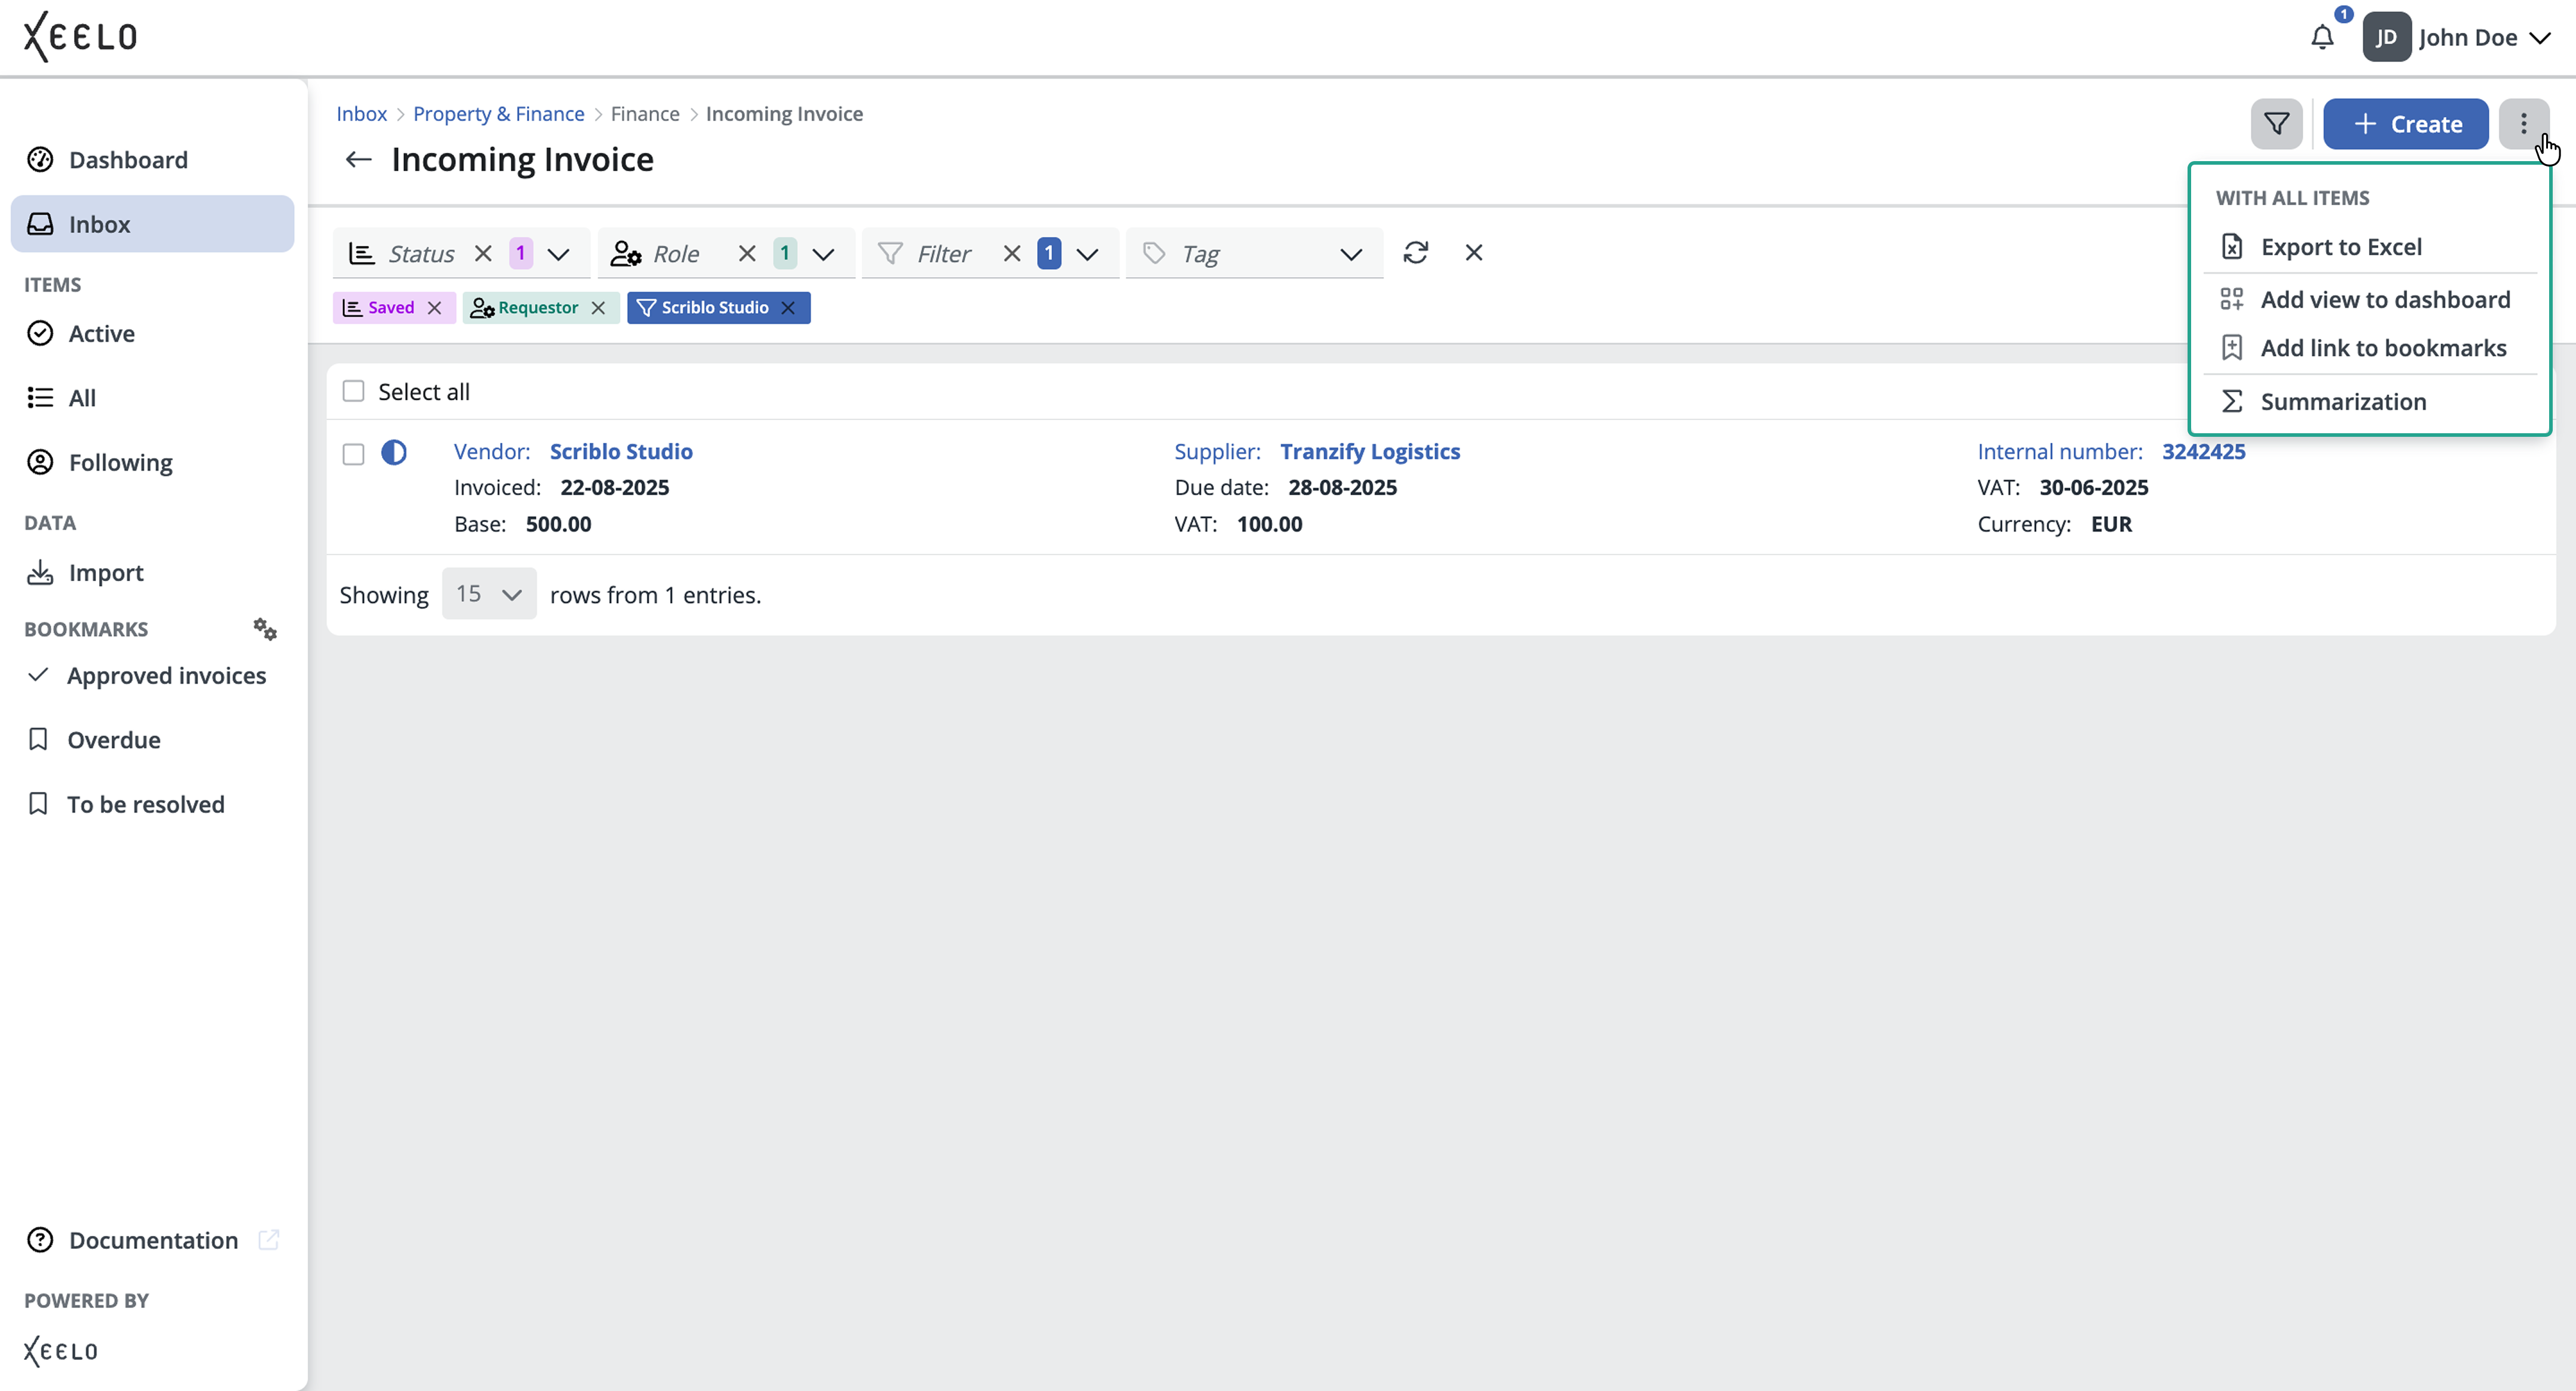This screenshot has width=2576, height=1391.
Task: Open the notifications bell
Action: [2322, 38]
